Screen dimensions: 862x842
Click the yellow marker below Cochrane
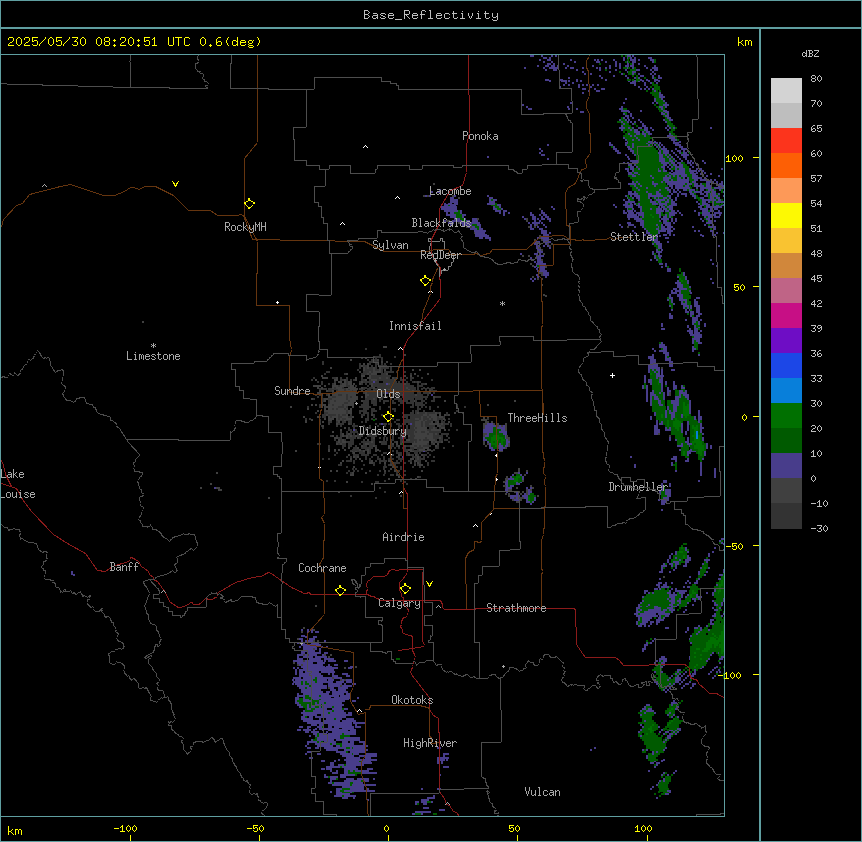340,590
